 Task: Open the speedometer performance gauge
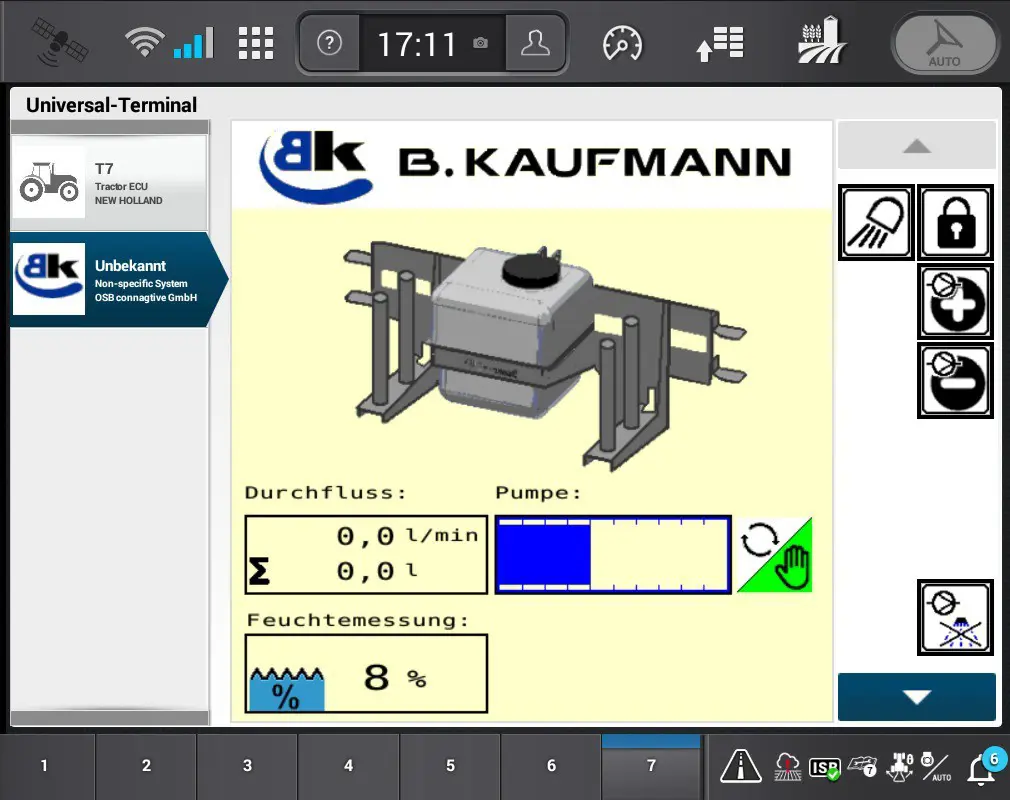click(x=622, y=44)
